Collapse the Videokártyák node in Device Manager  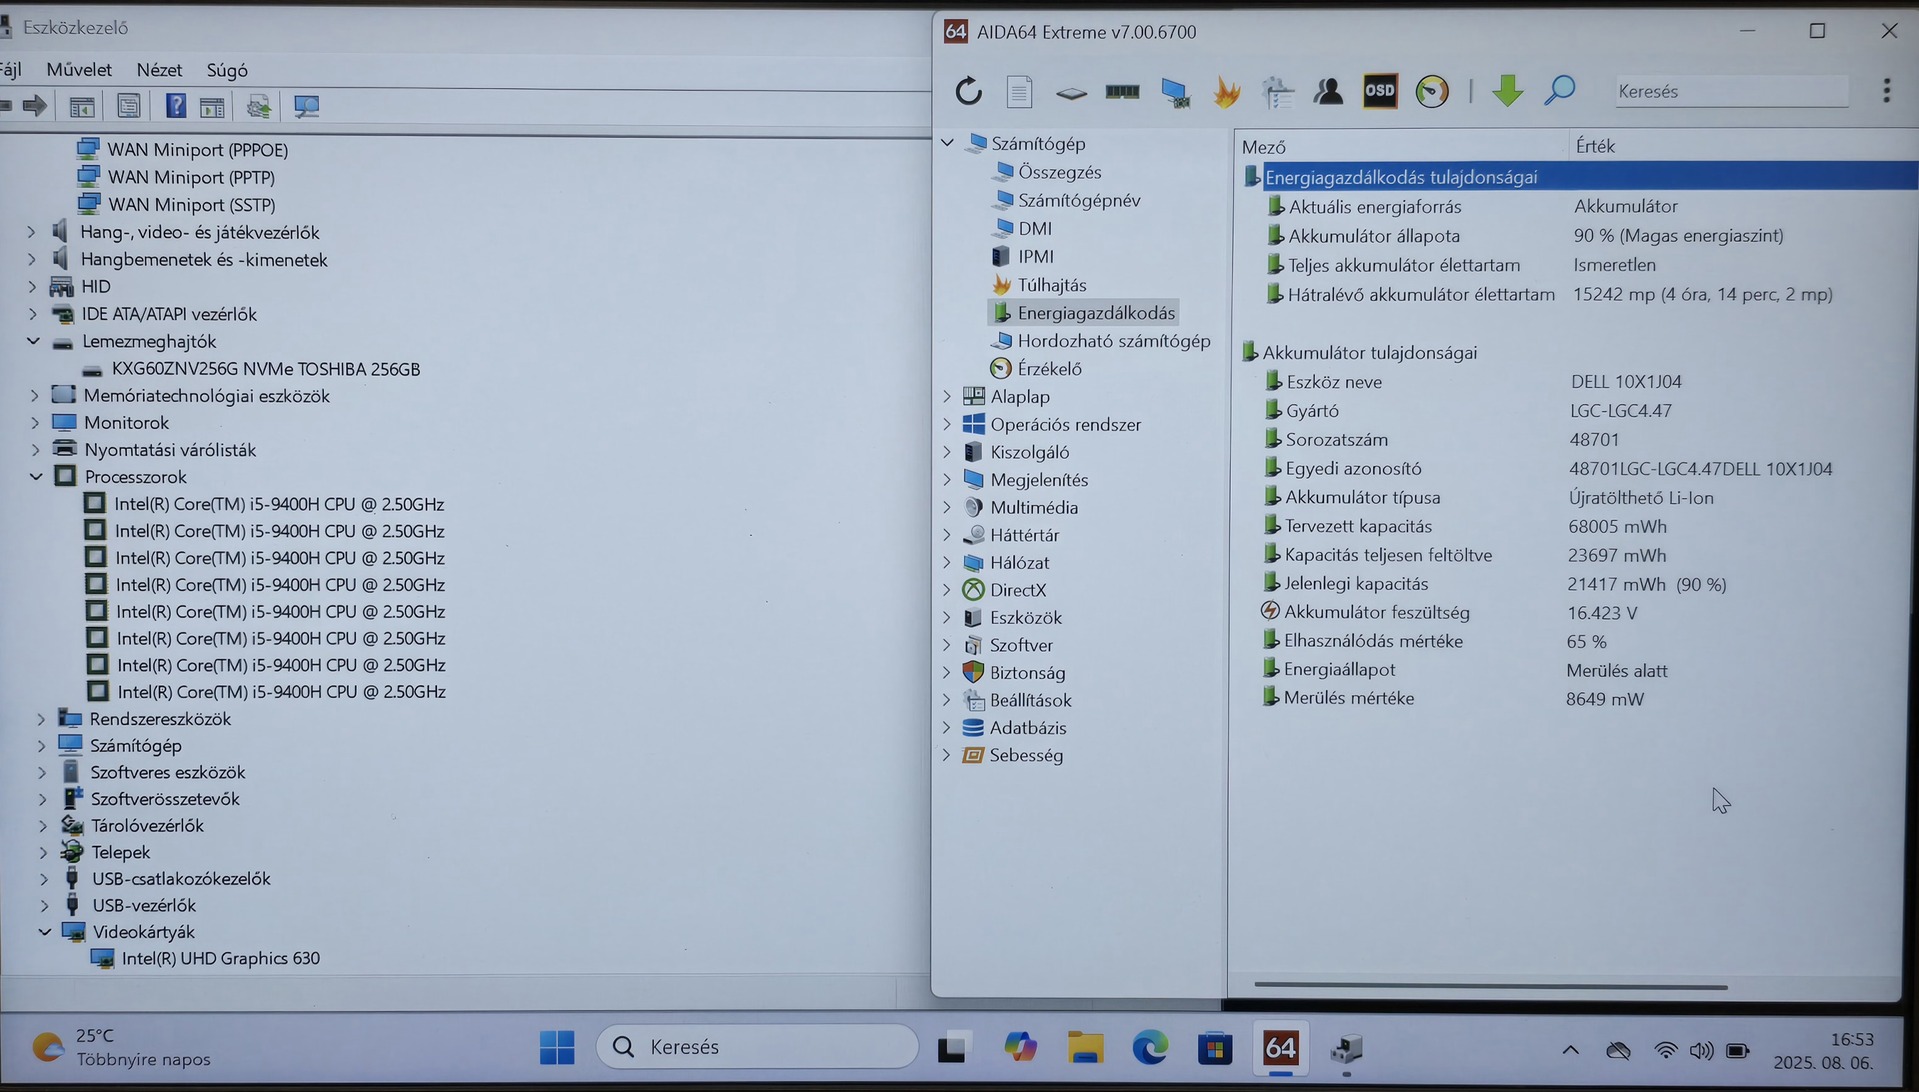point(44,931)
